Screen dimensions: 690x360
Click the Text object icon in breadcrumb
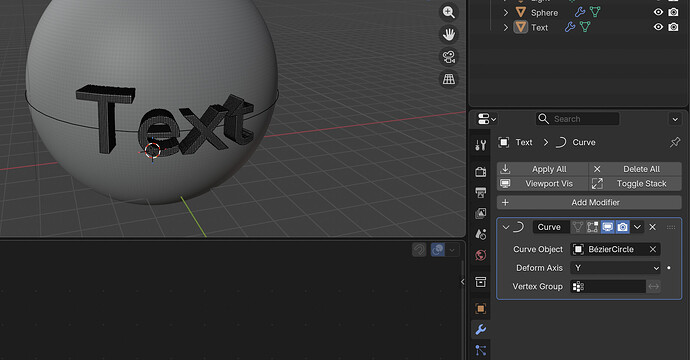(x=503, y=142)
